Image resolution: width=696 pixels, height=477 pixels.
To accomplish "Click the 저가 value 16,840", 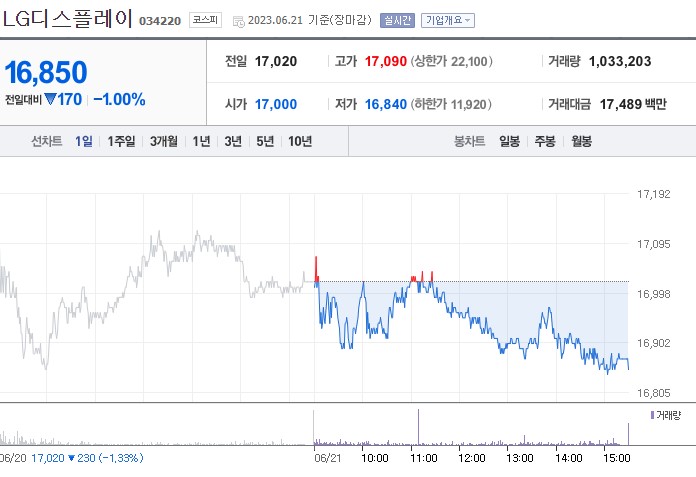I will point(385,104).
